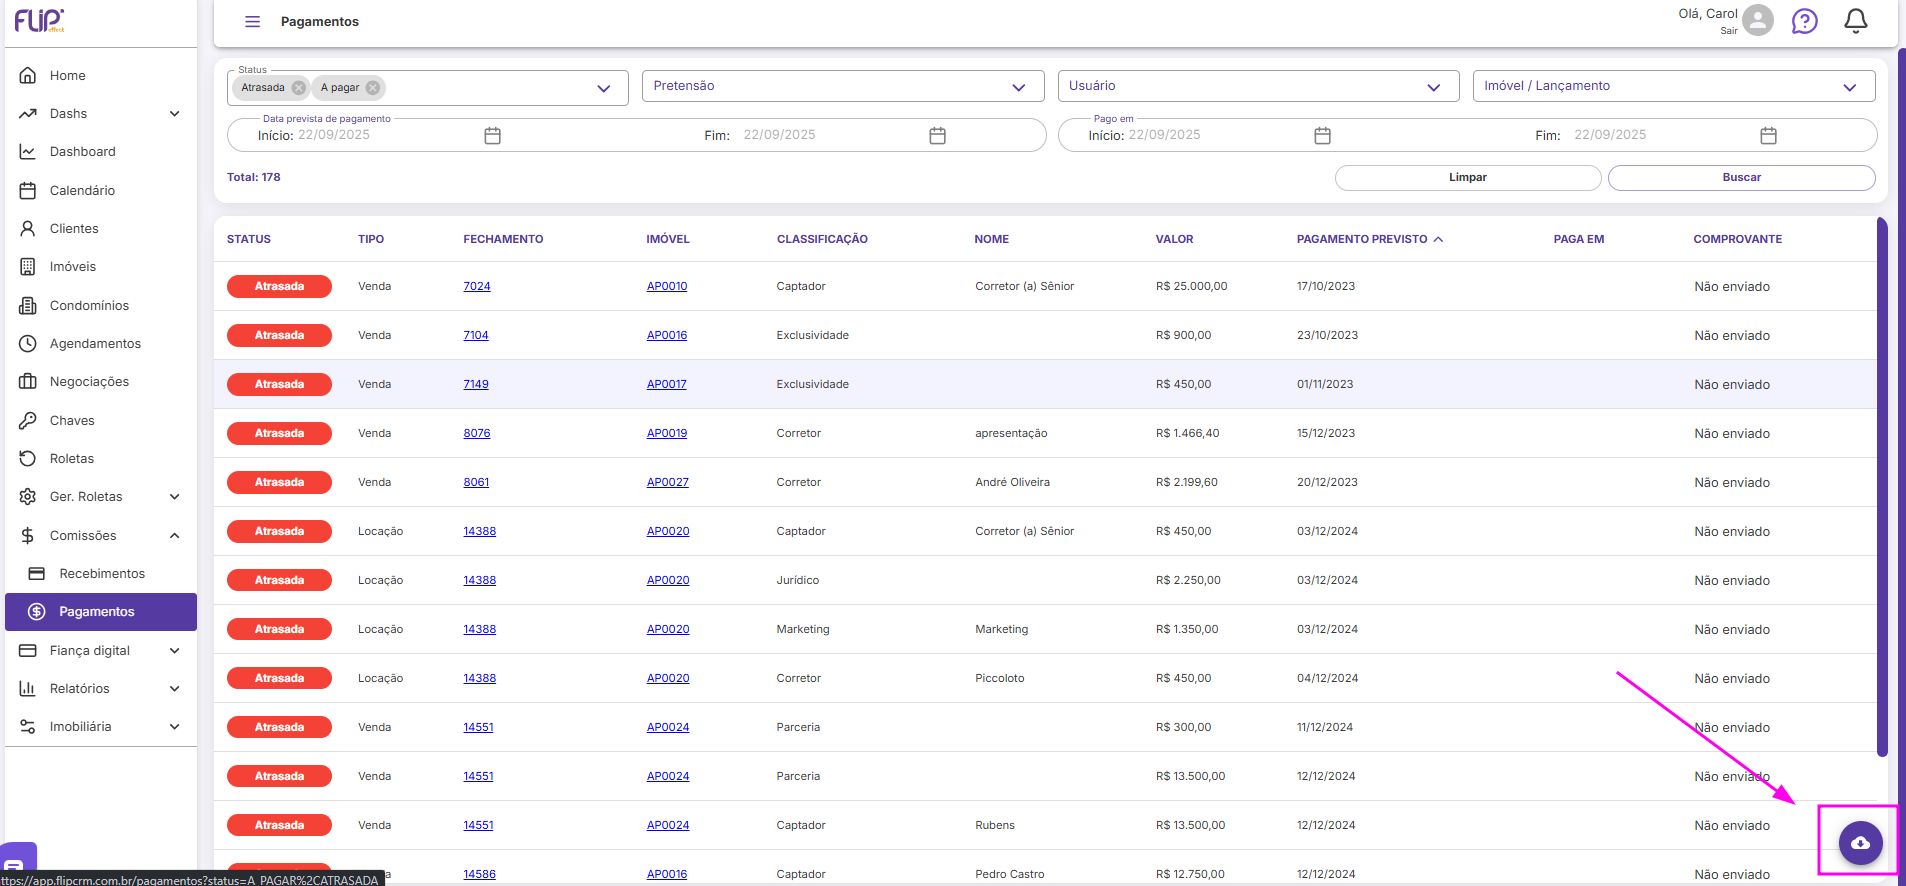This screenshot has height=886, width=1906.
Task: Go to Home in sidebar
Action: 100,76
